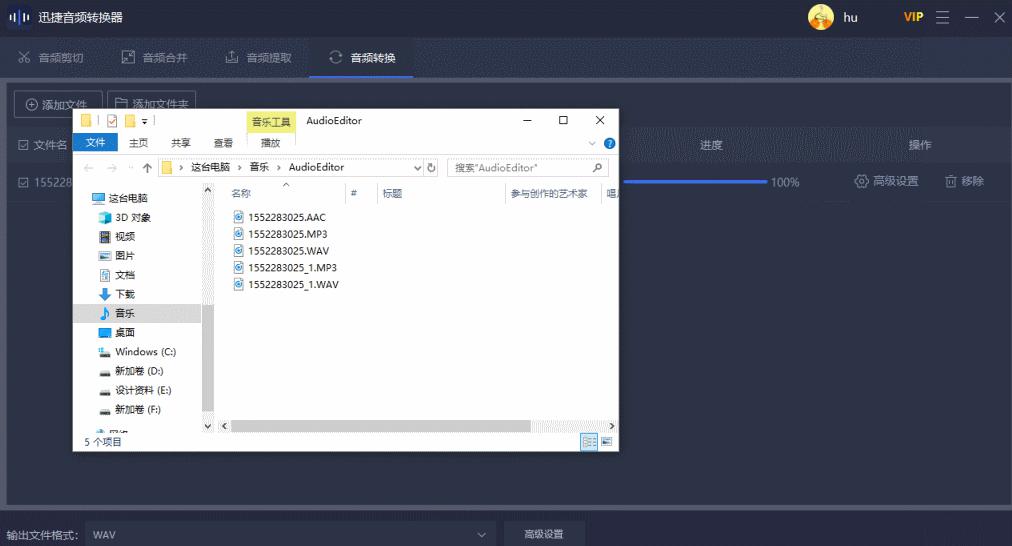Click navigation pane scroll down arrow
1012x546 pixels.
[x=208, y=426]
